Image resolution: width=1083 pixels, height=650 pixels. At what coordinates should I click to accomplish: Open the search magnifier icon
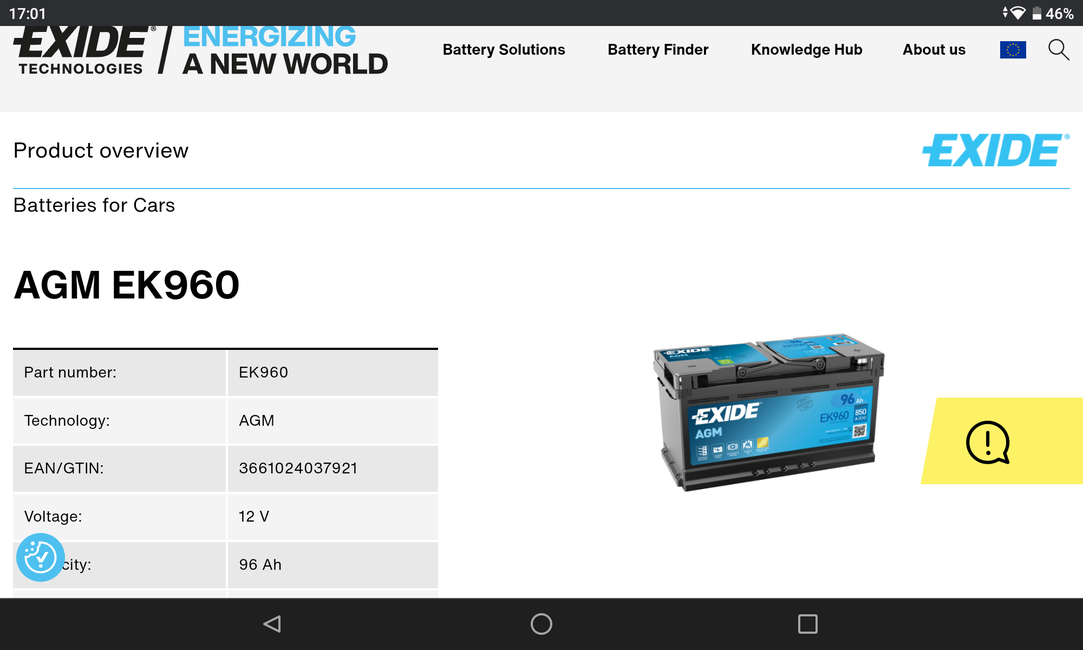pos(1058,50)
